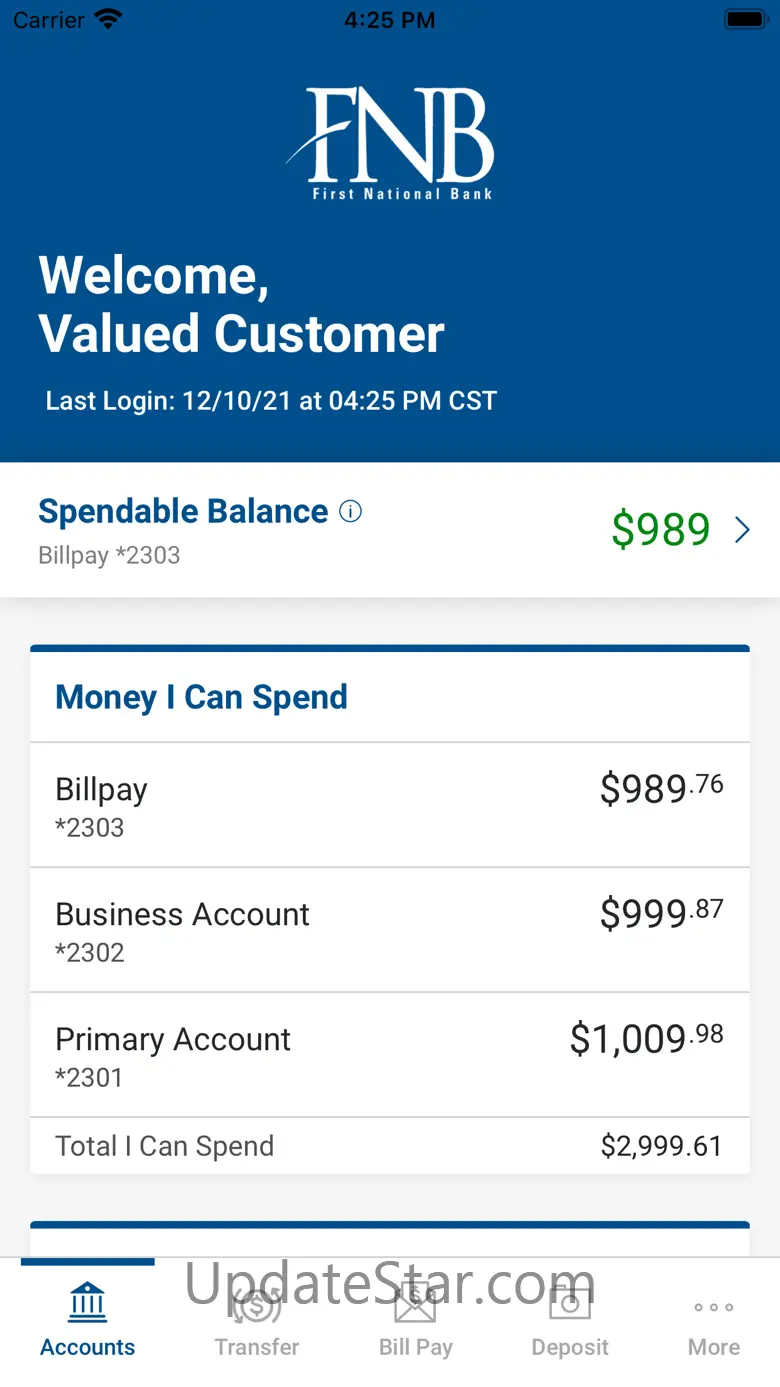Select the Bill Pay tab label
Image resolution: width=780 pixels, height=1387 pixels.
pyautogui.click(x=415, y=1347)
